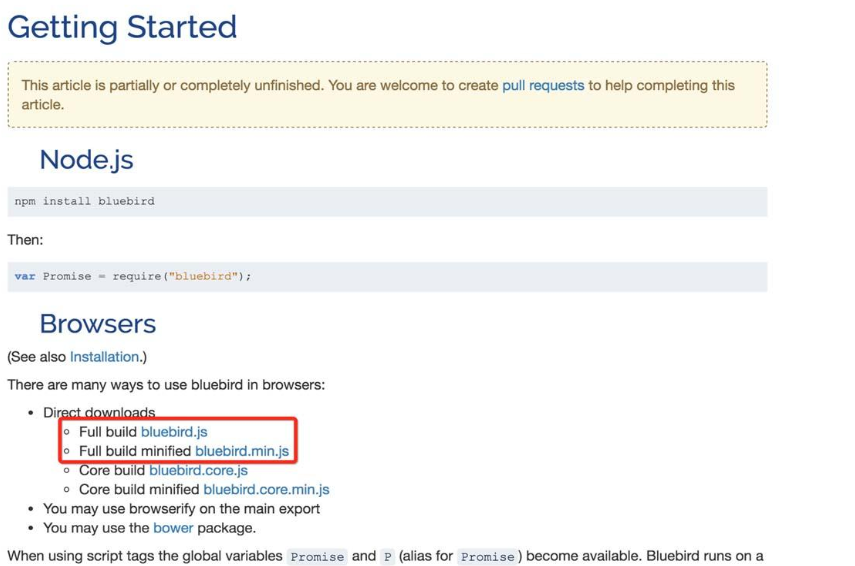
Task: Open the bluebird.core.js link
Action: 198,470
